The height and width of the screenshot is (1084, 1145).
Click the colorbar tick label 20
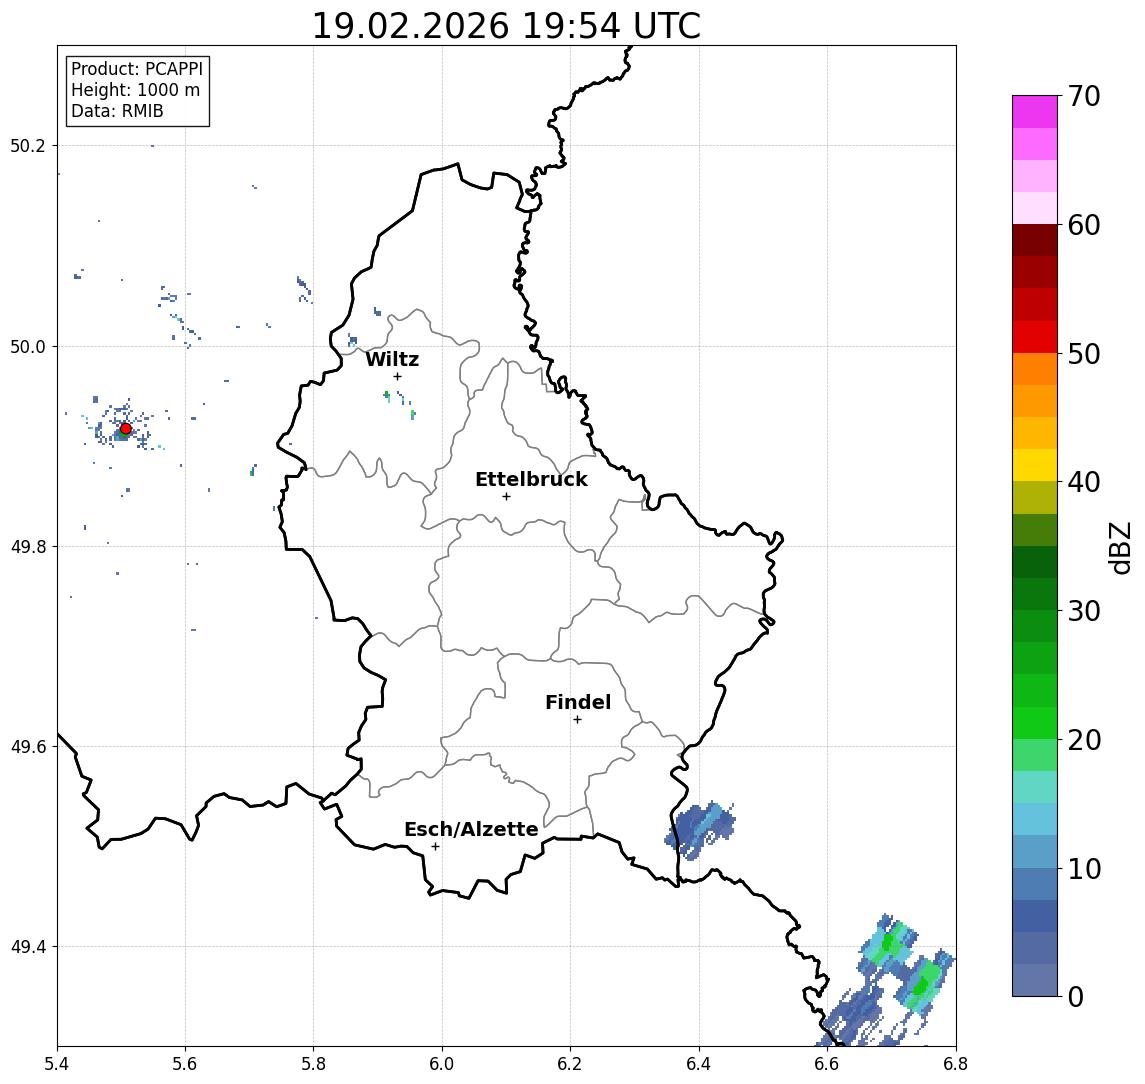(x=1084, y=740)
